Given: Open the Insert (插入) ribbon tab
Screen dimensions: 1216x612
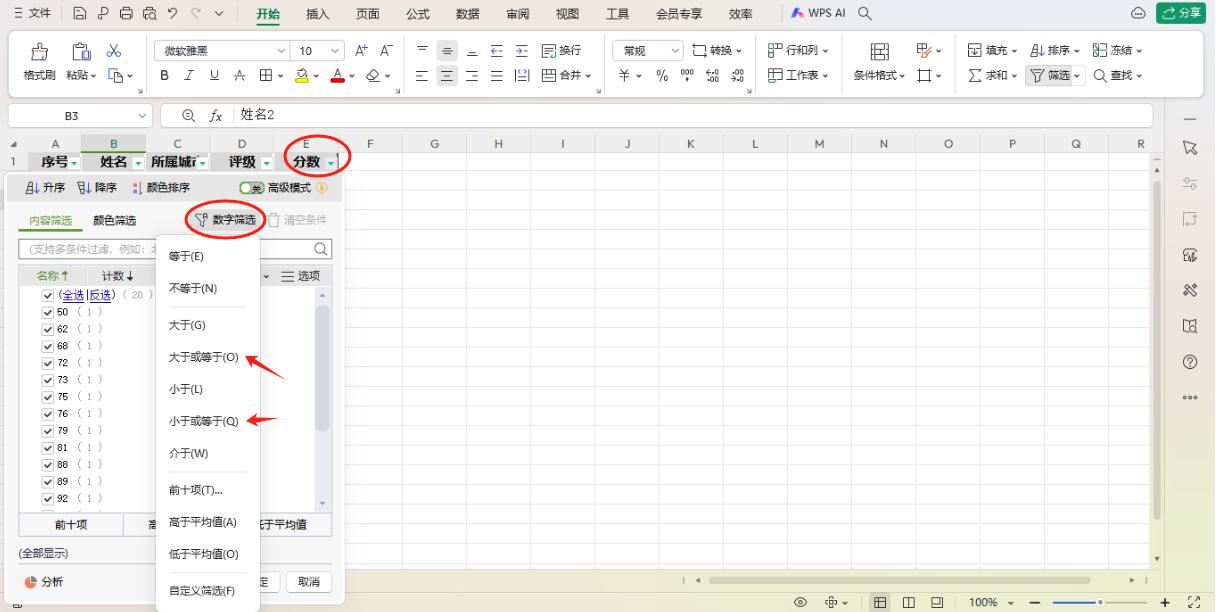Looking at the screenshot, I should [318, 13].
